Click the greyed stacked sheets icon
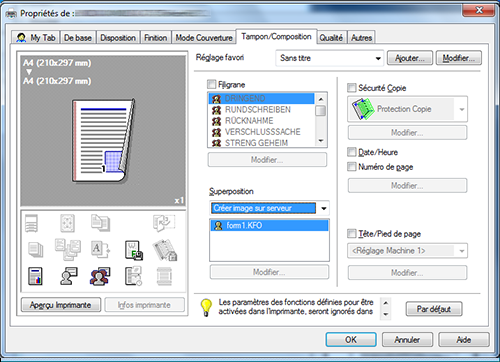This screenshot has height=362, width=500. 35,250
